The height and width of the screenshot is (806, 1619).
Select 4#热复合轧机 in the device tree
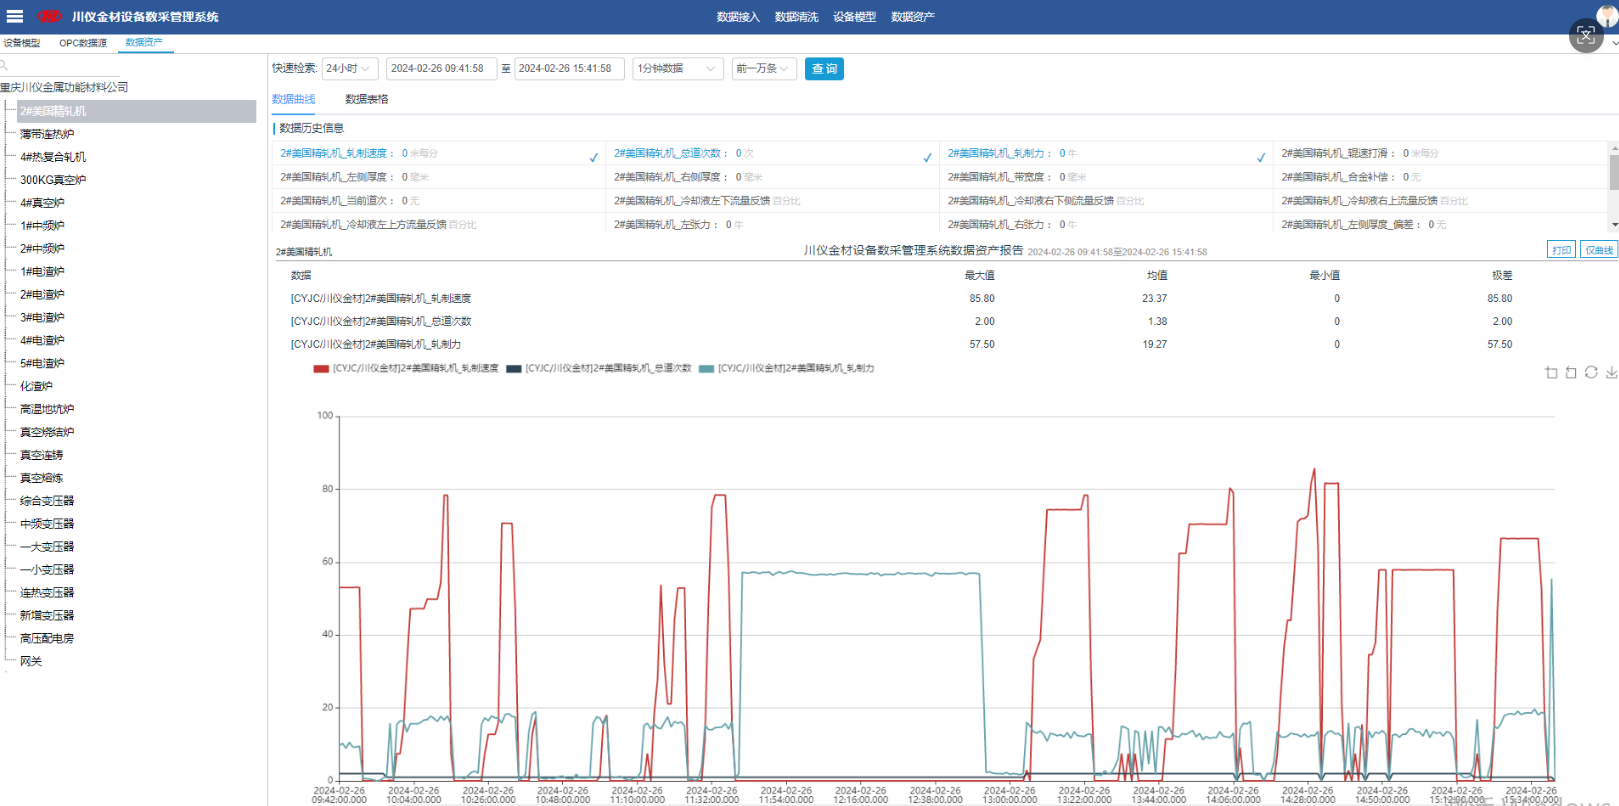[53, 157]
